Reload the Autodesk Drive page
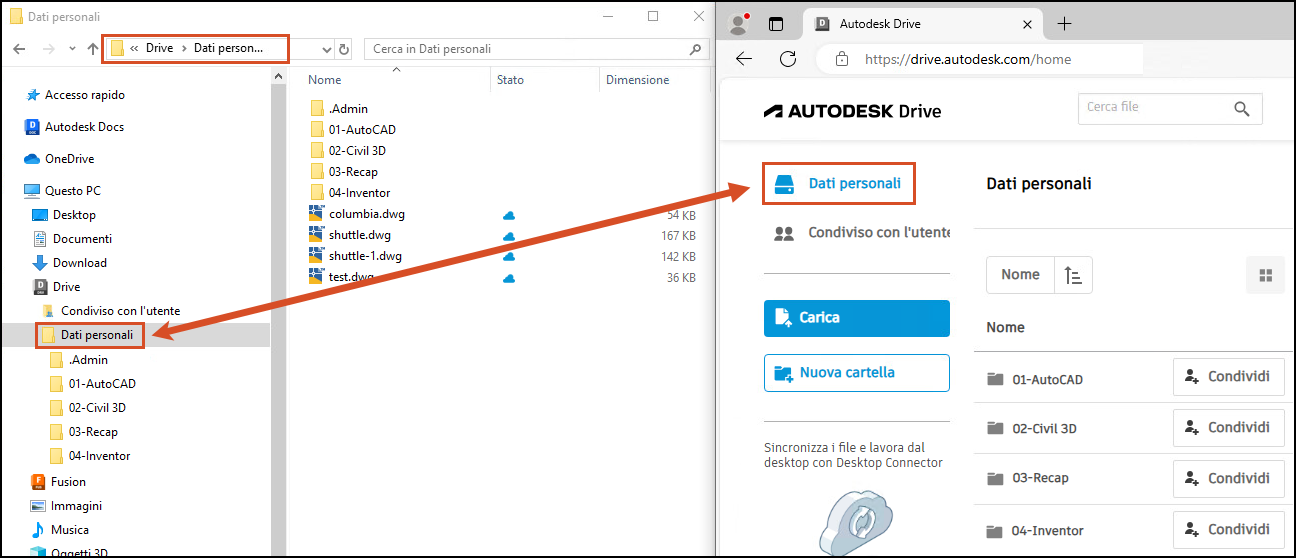 788,59
